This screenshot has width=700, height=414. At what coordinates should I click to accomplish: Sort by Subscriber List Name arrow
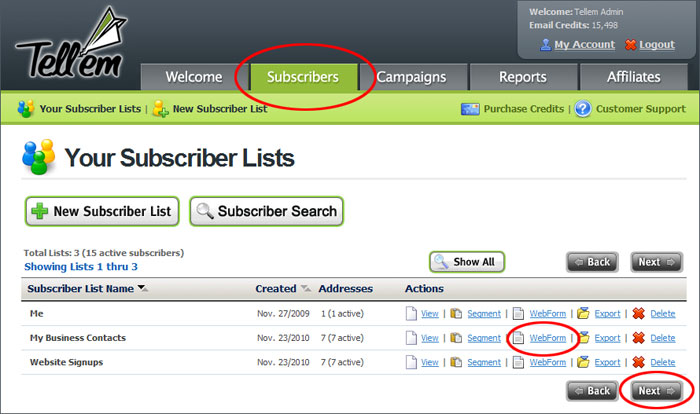pyautogui.click(x=142, y=288)
